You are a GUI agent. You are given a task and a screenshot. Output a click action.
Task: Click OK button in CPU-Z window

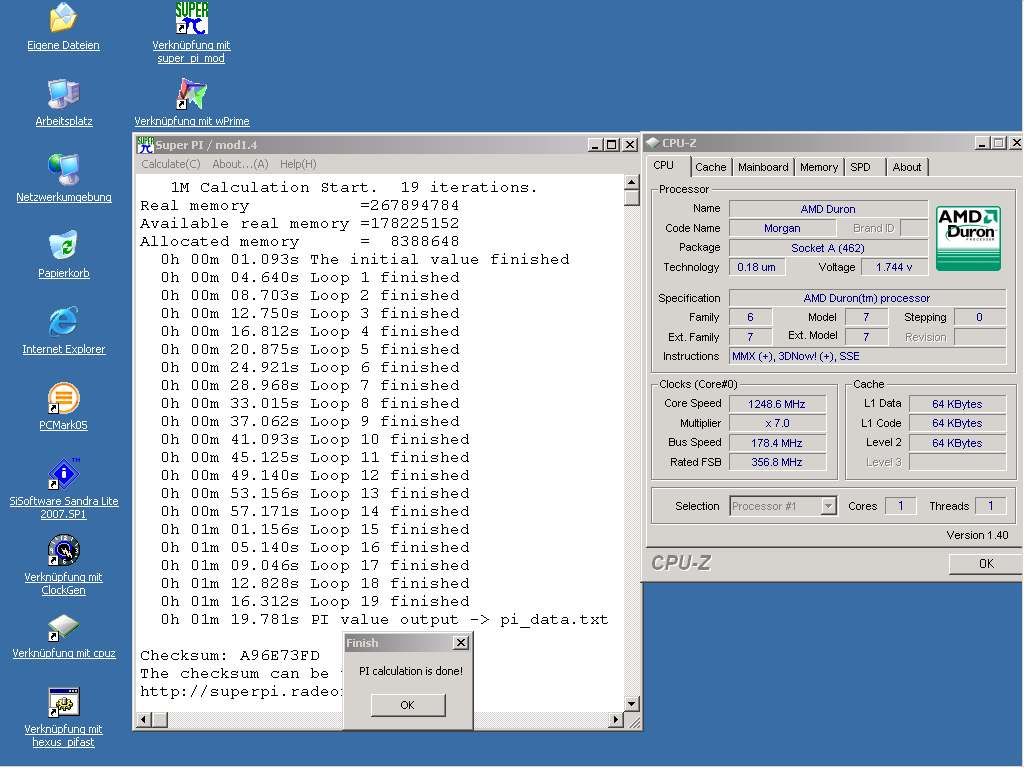click(985, 564)
